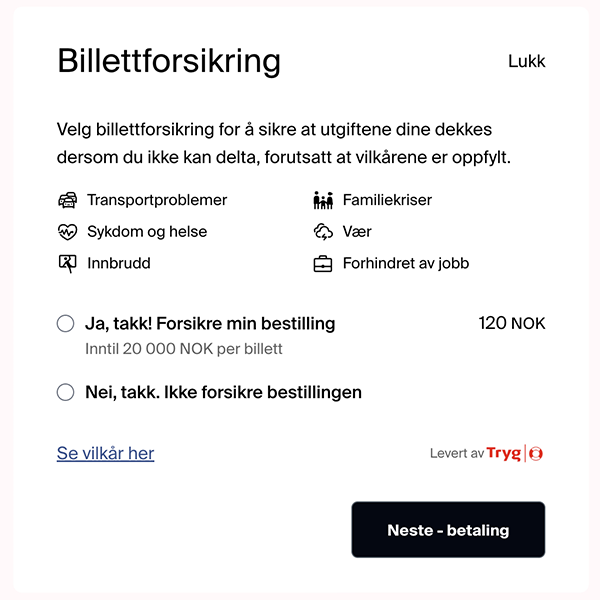Click the "Inntil 20 000 NOK per billett" text

[184, 349]
